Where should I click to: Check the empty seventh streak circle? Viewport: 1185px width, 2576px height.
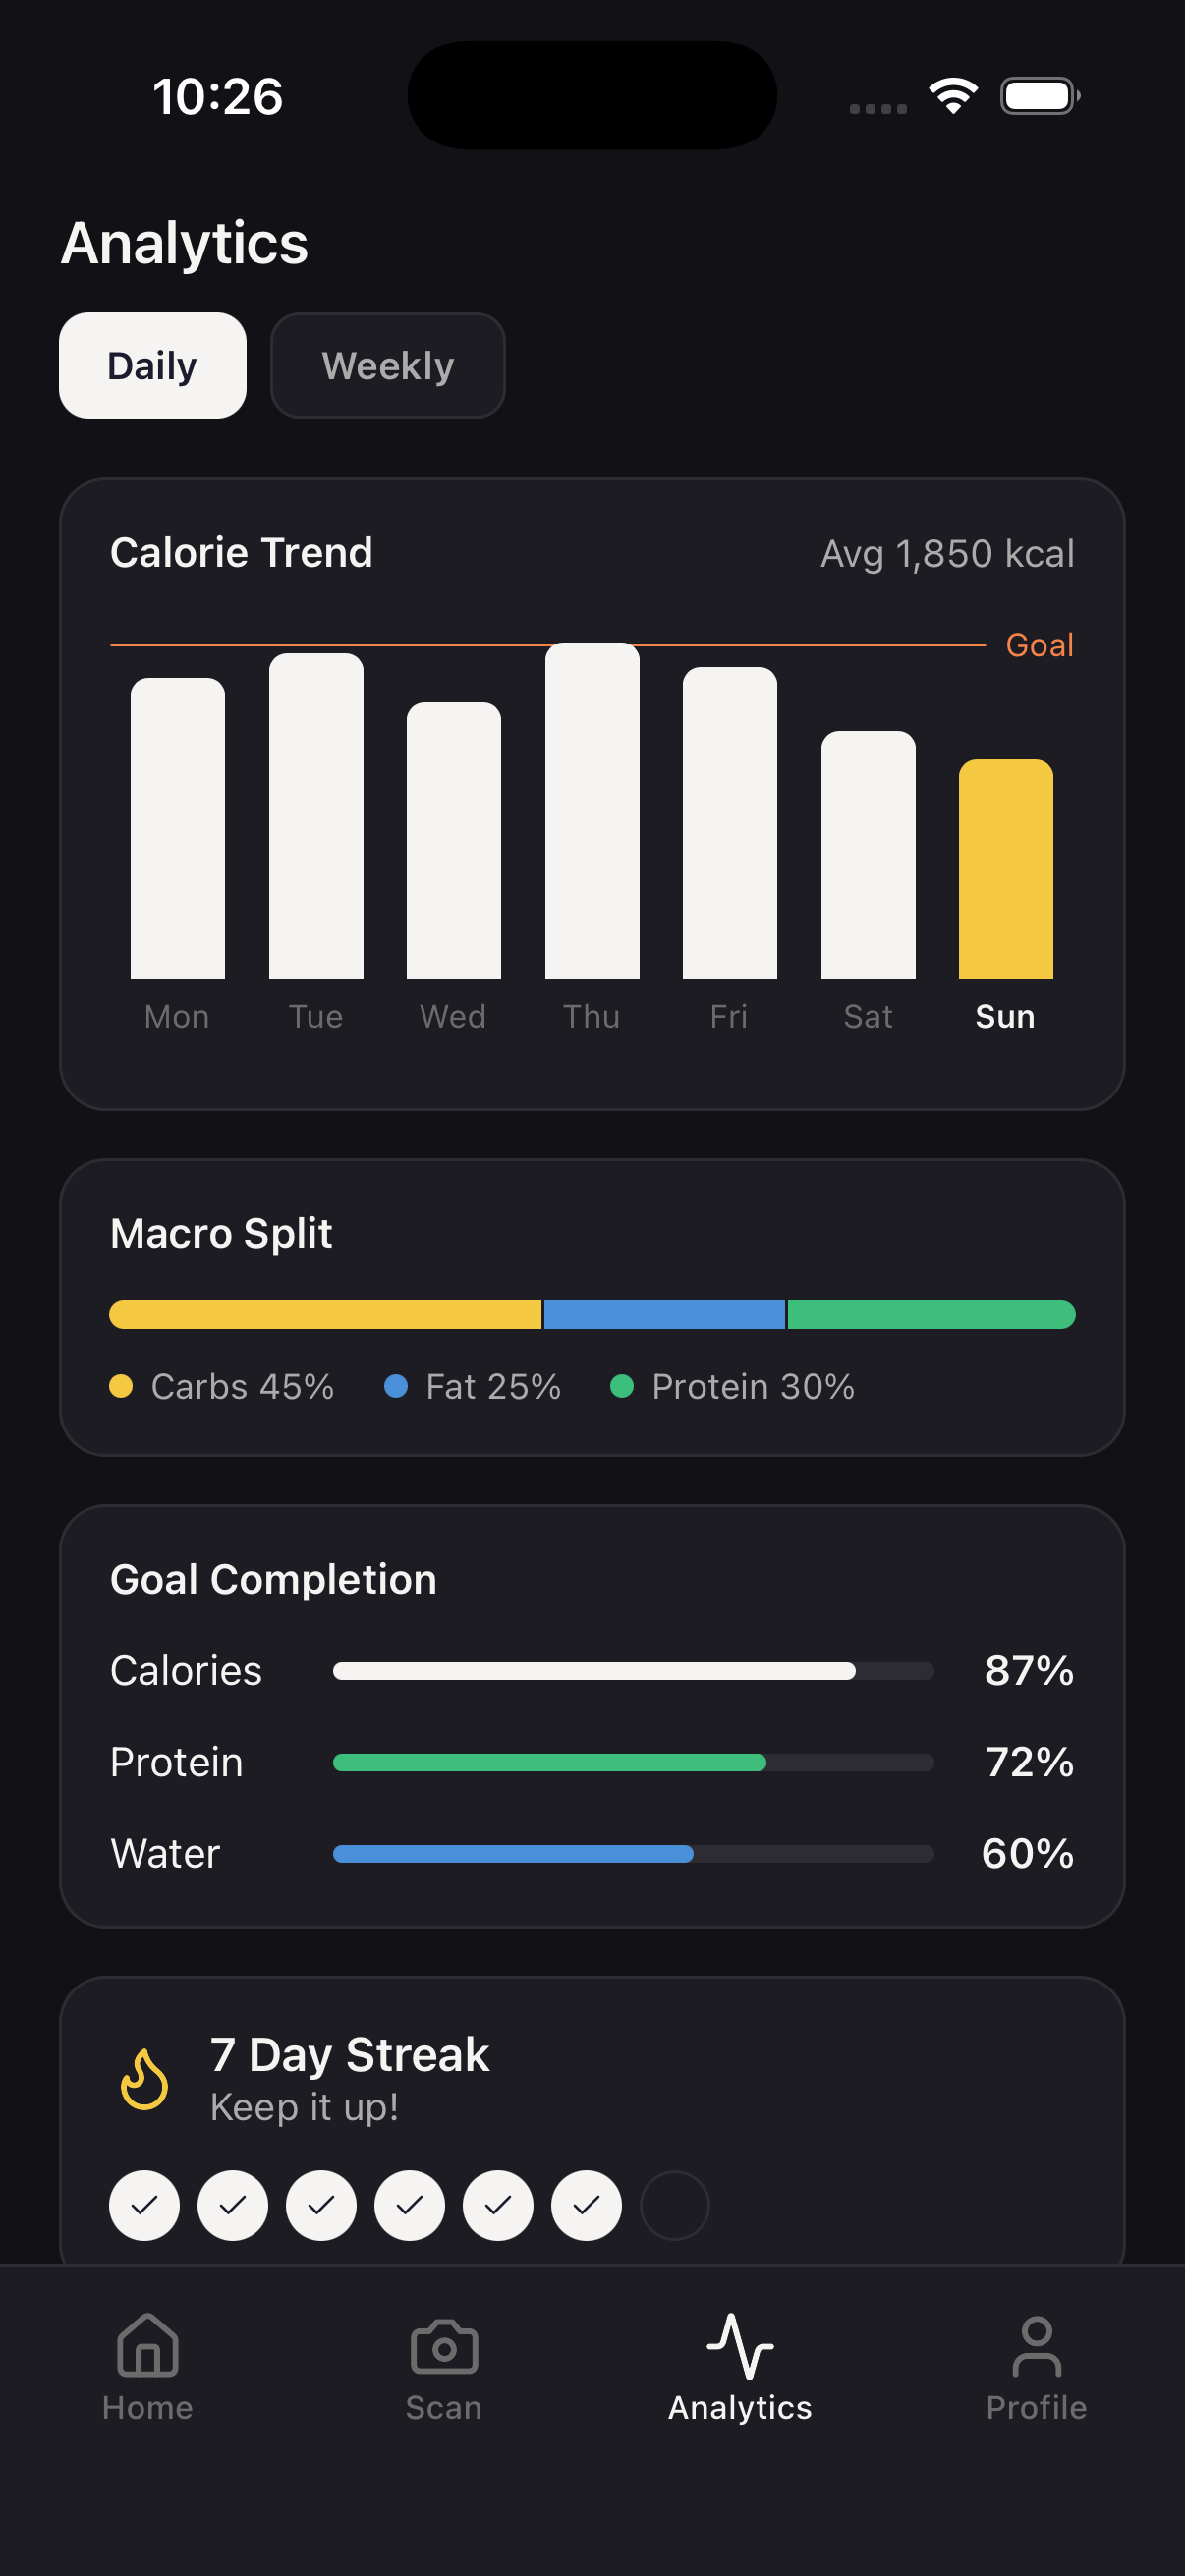[x=674, y=2205]
